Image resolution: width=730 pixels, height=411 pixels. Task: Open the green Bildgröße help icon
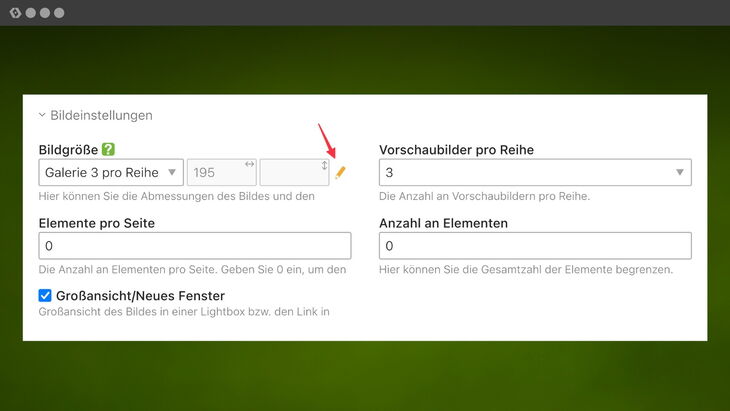[x=108, y=149]
